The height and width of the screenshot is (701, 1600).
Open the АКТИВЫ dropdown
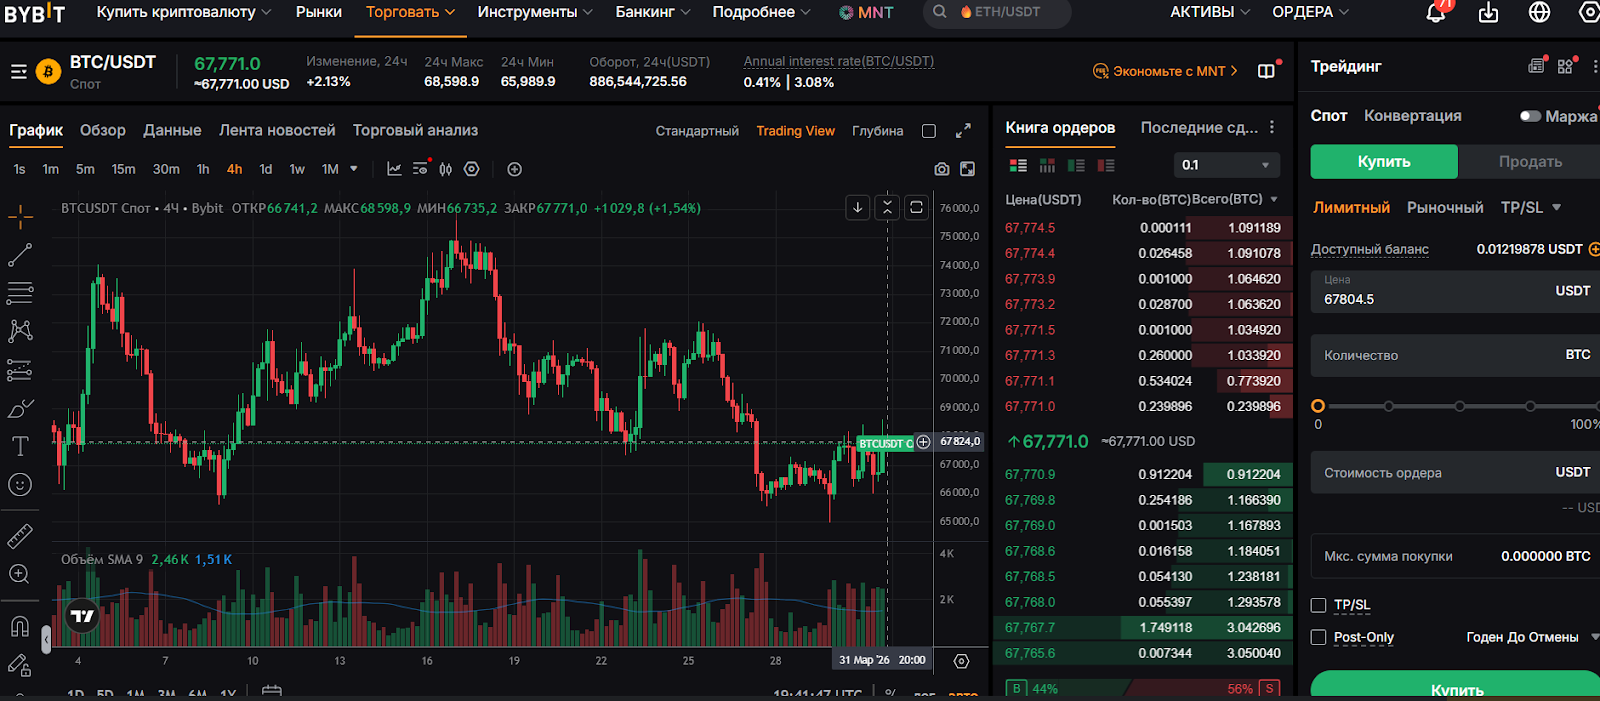(x=1210, y=12)
